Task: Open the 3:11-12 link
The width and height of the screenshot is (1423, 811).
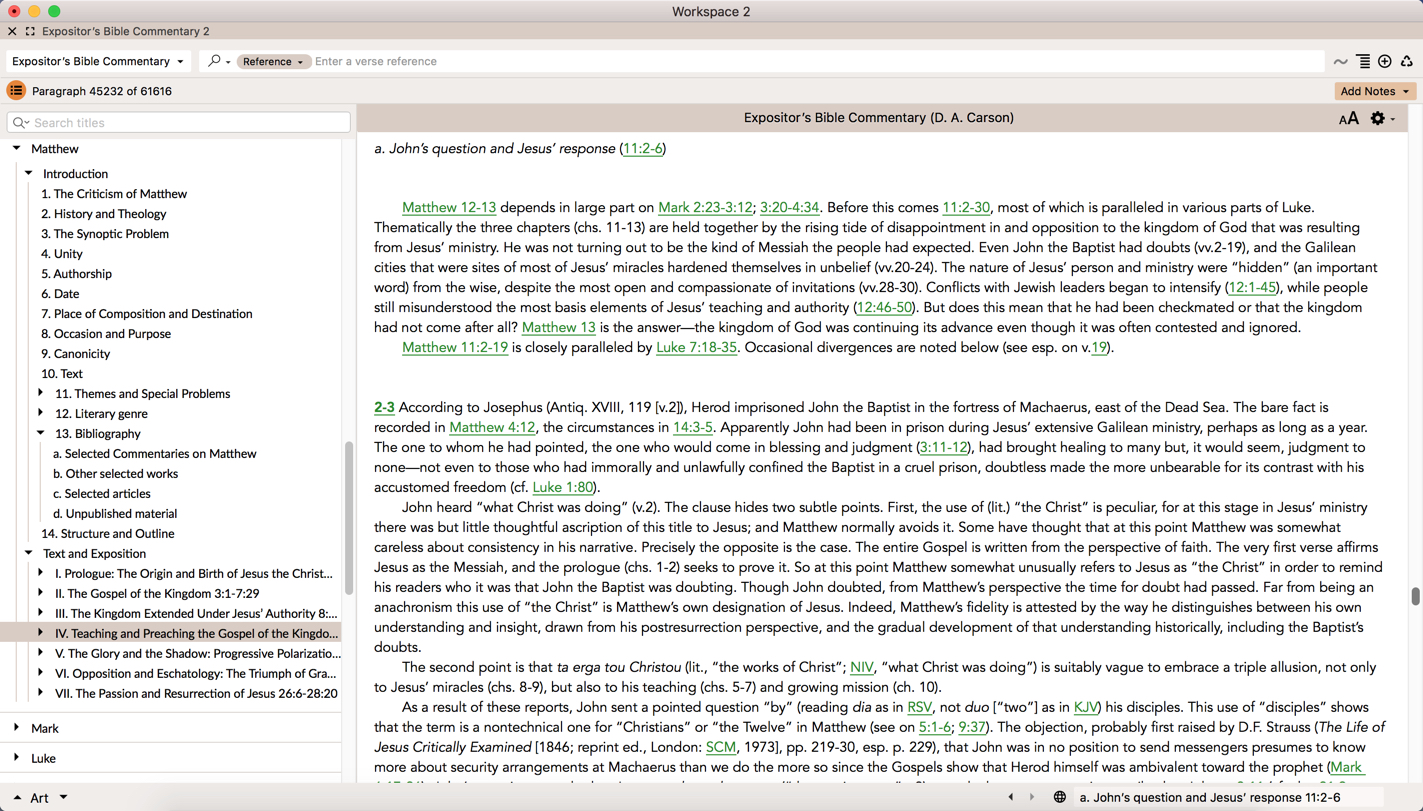Action: [943, 448]
